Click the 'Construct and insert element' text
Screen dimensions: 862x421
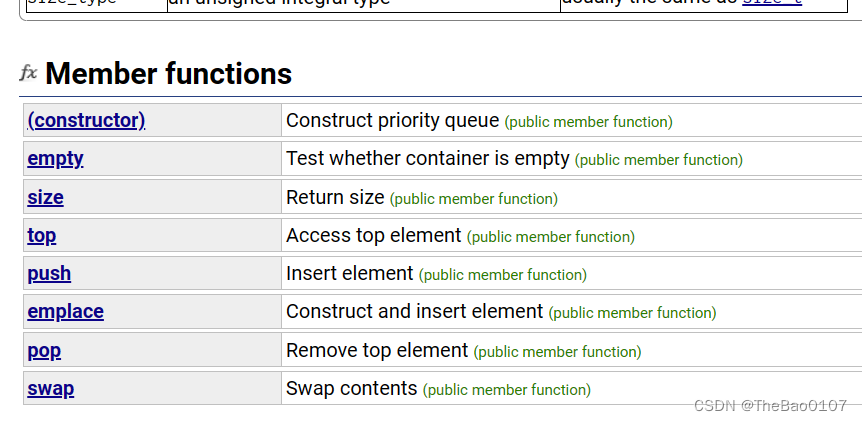click(x=414, y=312)
